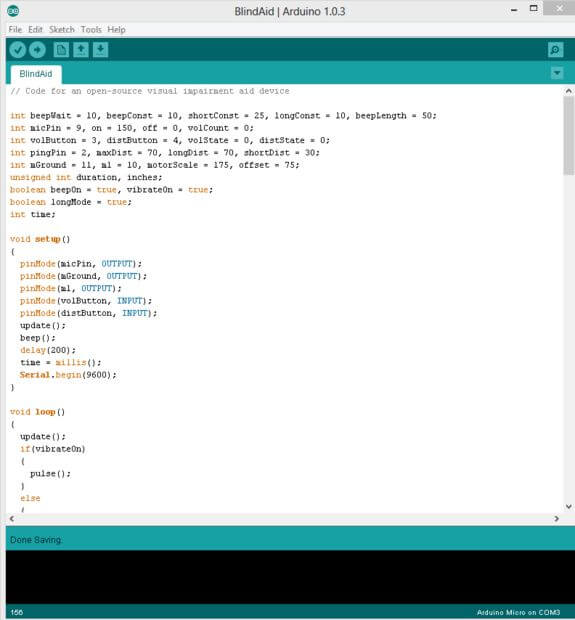Click the Arduino logo in title bar
The height and width of the screenshot is (620, 575).
click(13, 11)
